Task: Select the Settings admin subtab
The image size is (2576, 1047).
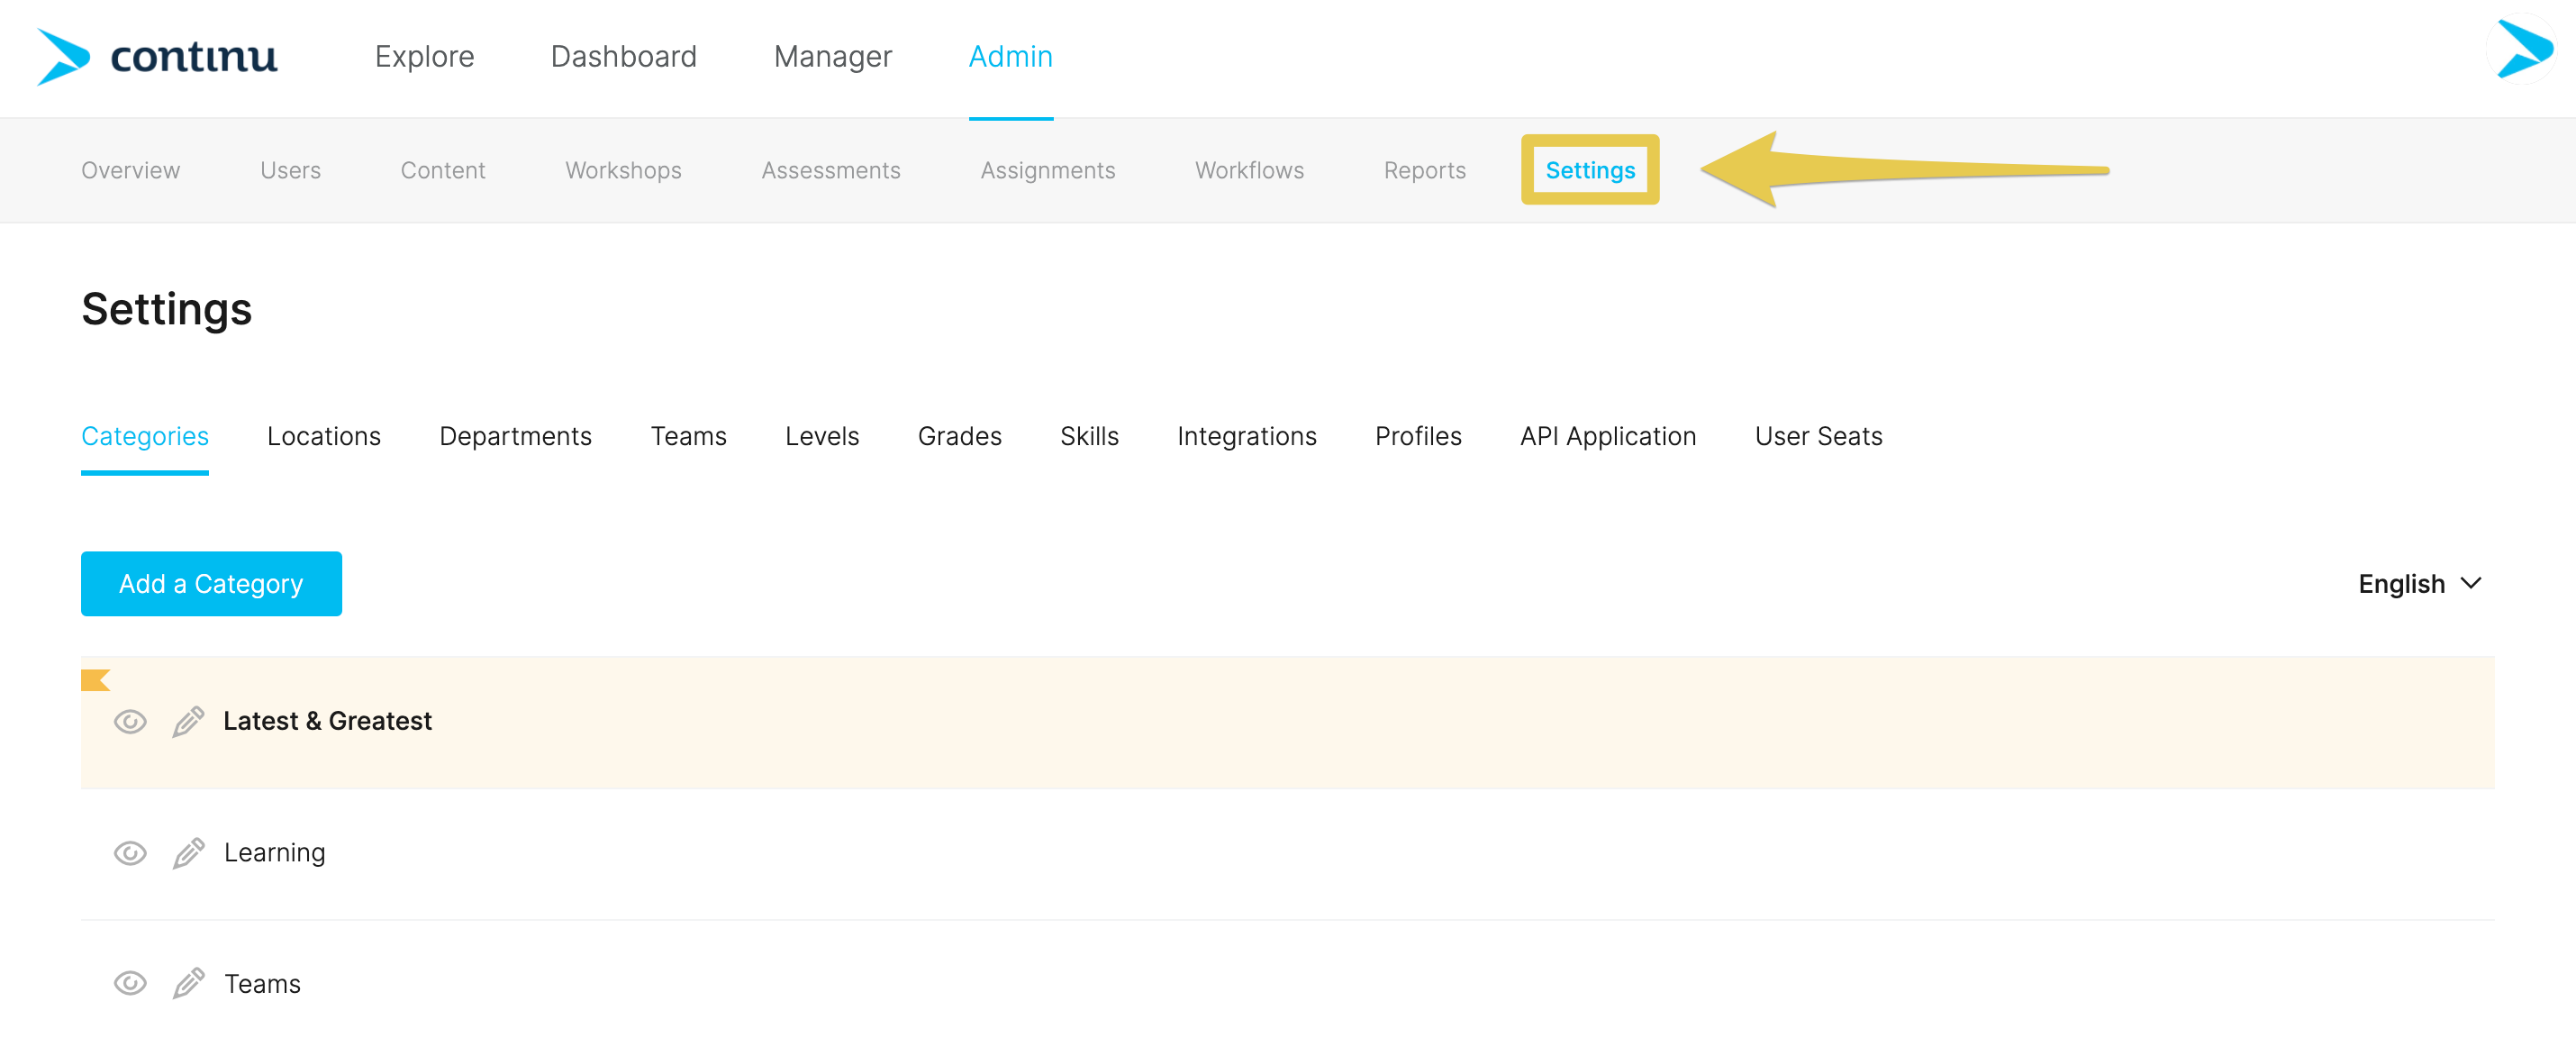Action: pos(1590,170)
